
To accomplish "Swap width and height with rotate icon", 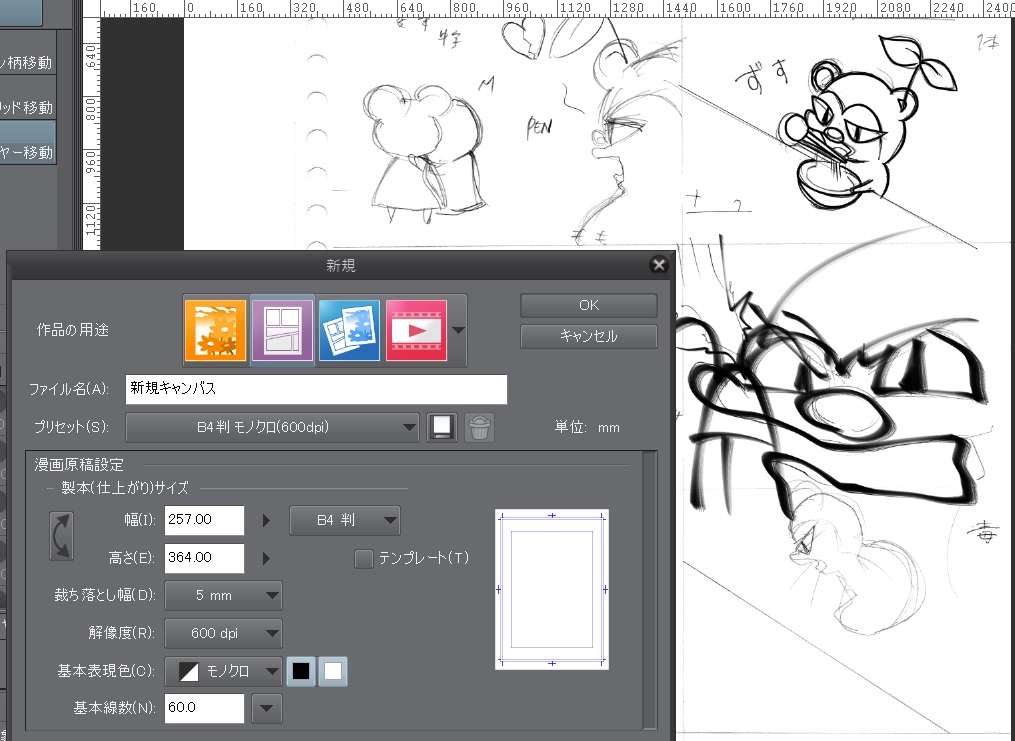I will click(x=61, y=536).
